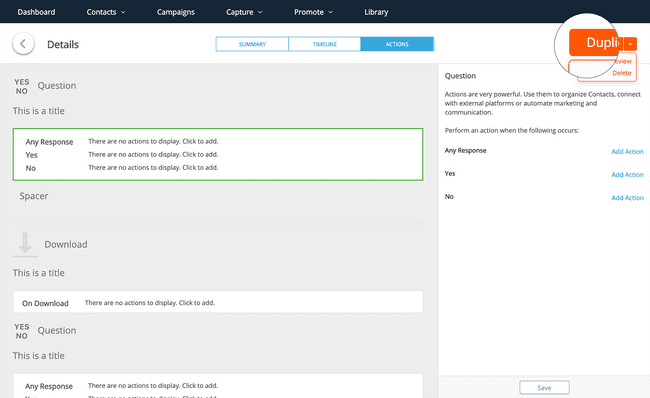Click the Download section heading

(x=65, y=244)
